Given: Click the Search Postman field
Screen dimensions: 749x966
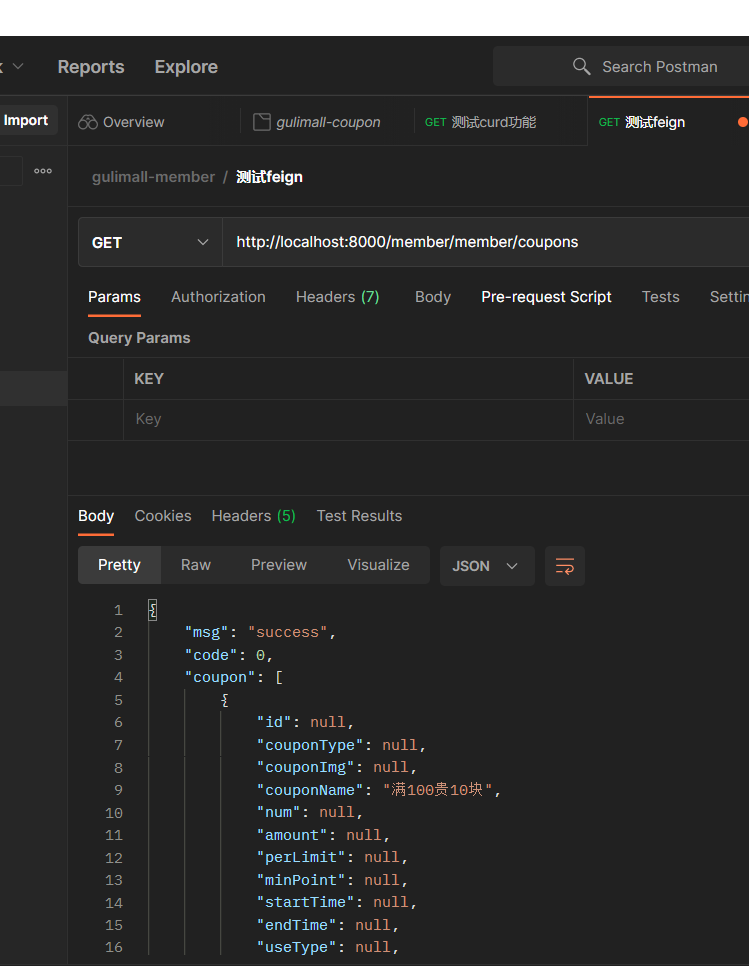Looking at the screenshot, I should pos(621,67).
